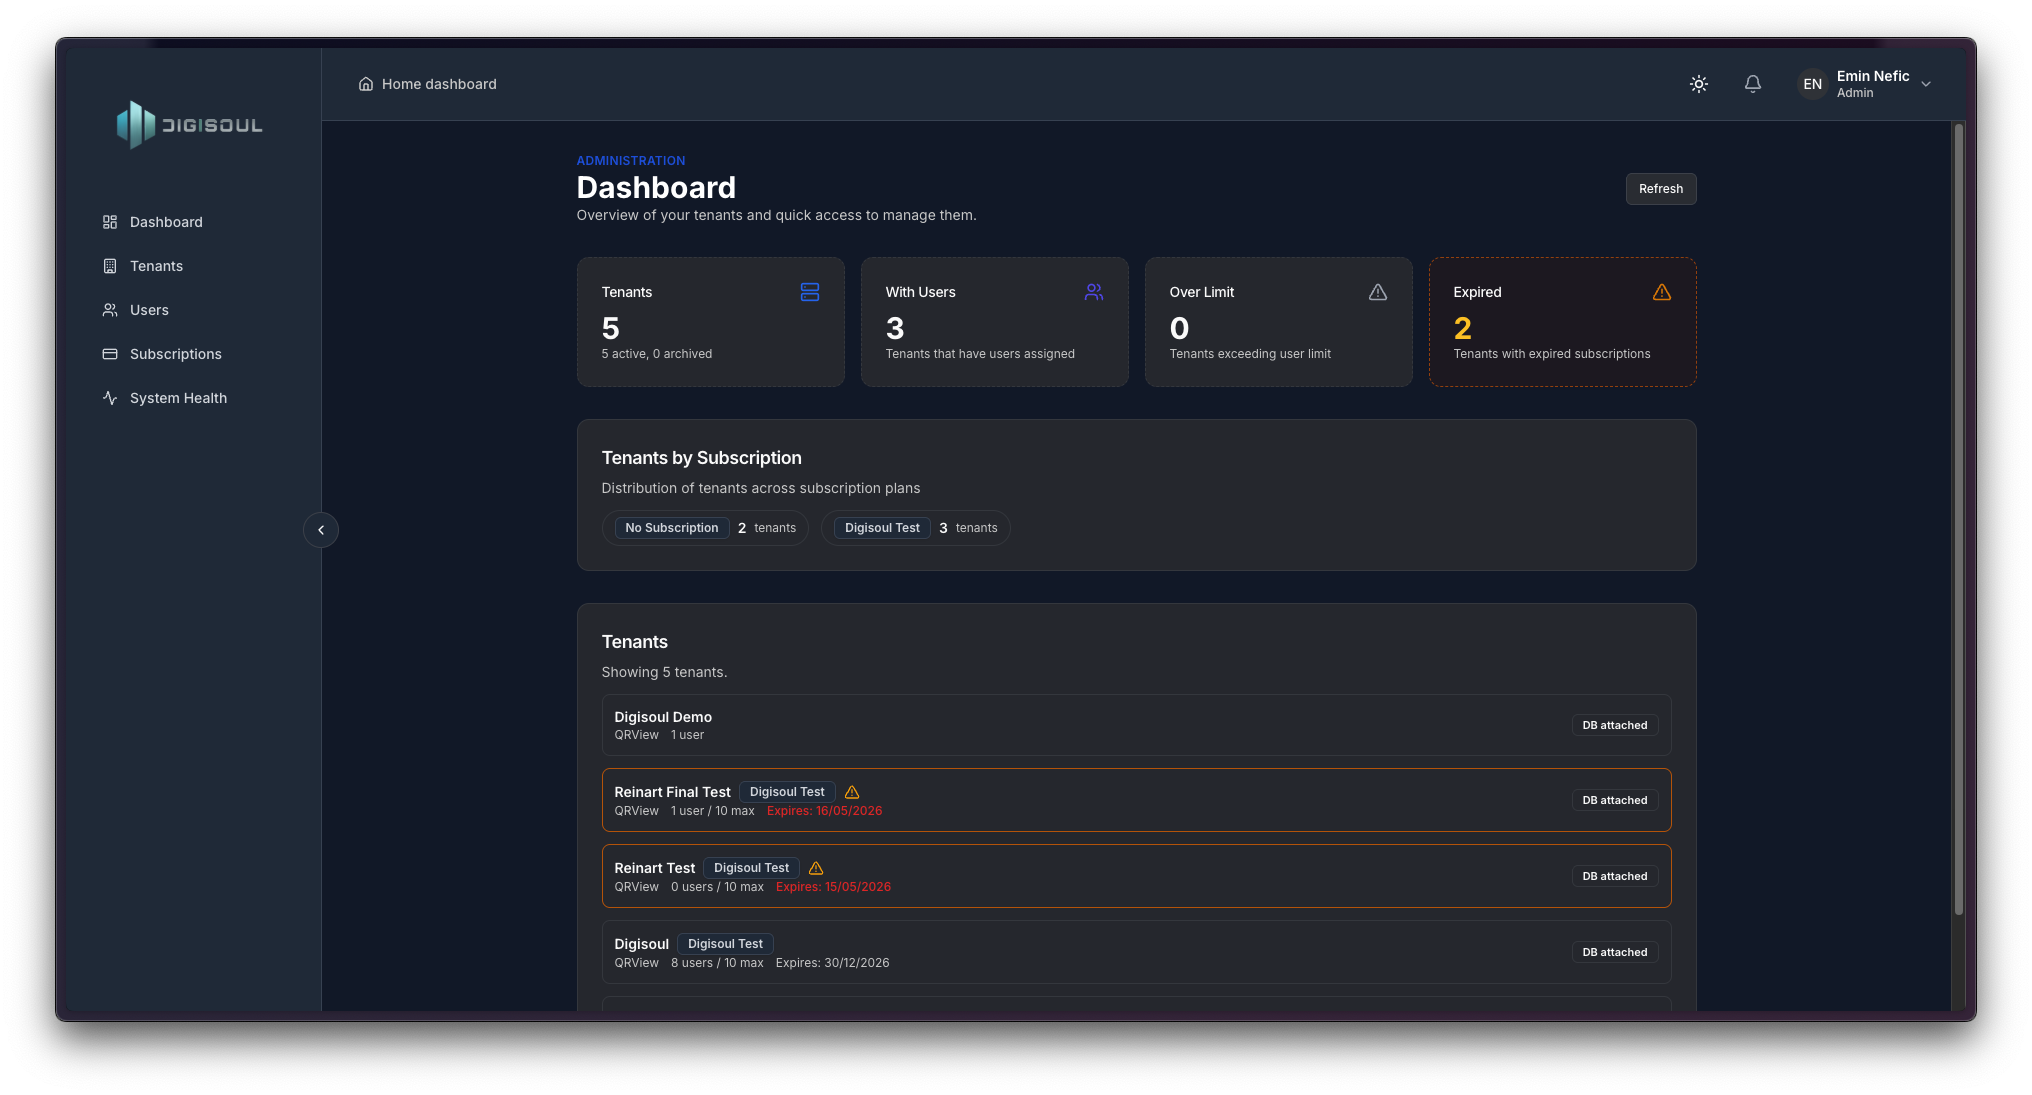The width and height of the screenshot is (2032, 1095).
Task: Click the users icon on With Users card
Action: (x=1094, y=292)
